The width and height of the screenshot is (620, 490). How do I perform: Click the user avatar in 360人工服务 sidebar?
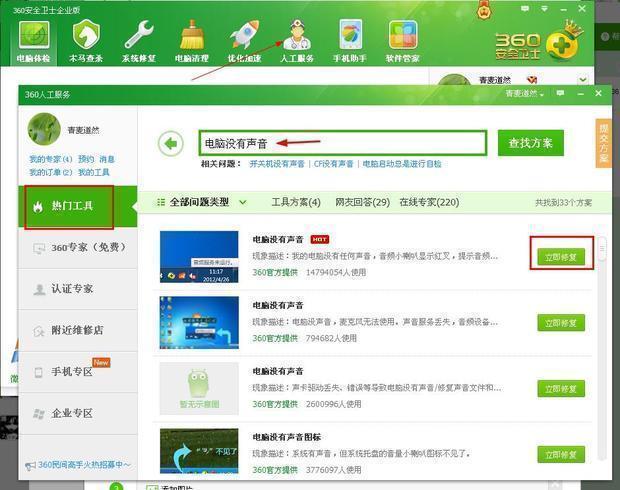44,129
